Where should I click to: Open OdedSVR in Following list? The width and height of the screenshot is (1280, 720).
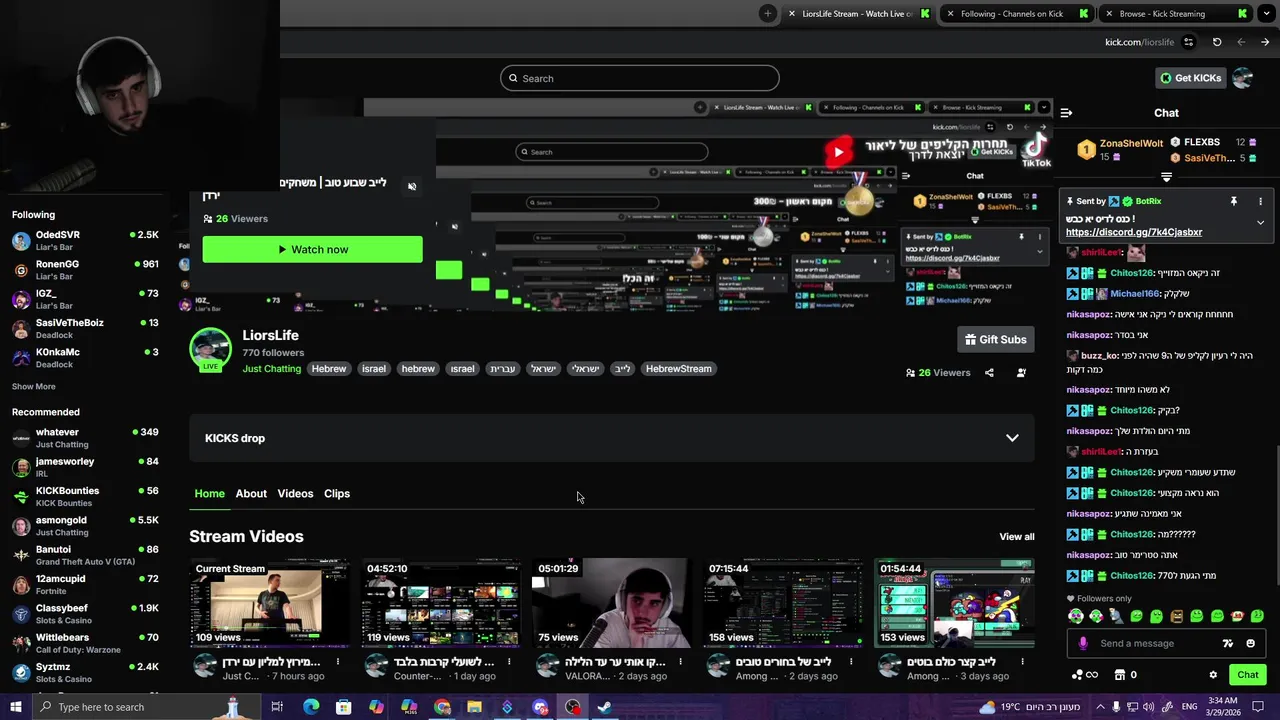pyautogui.click(x=85, y=240)
